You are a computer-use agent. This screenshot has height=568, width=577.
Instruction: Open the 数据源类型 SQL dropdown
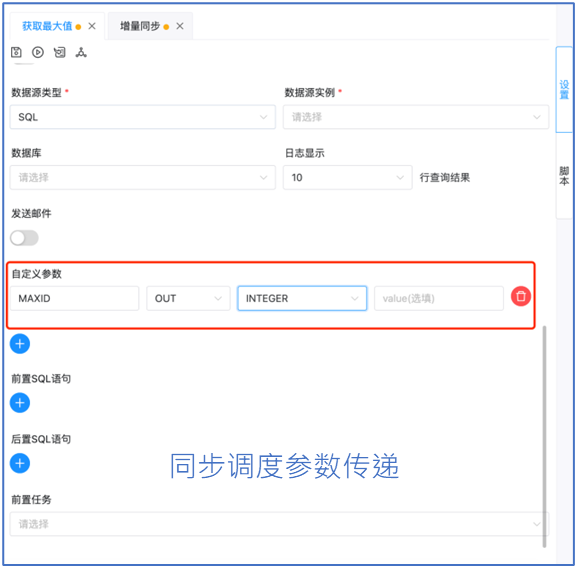(x=143, y=117)
